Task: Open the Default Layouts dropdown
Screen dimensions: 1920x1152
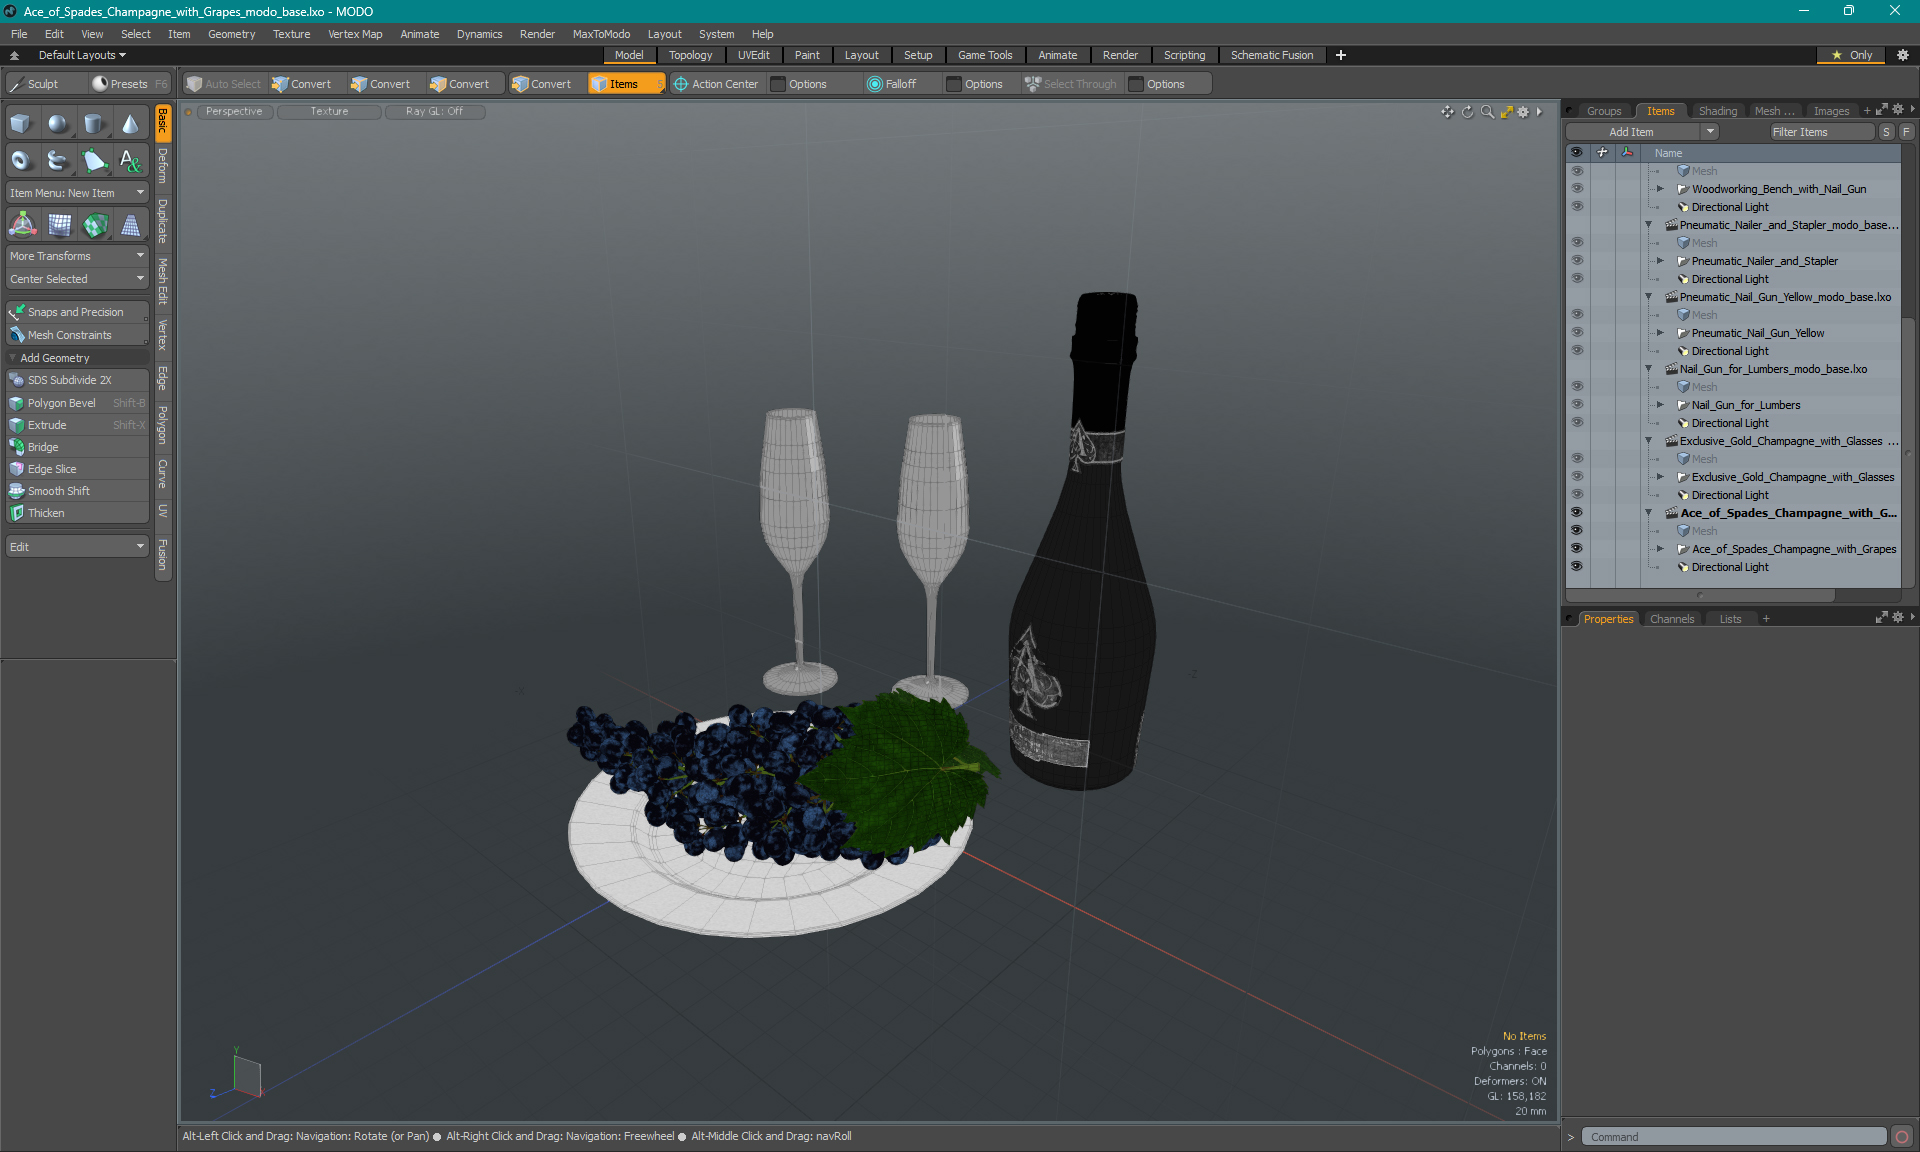Action: click(x=82, y=55)
